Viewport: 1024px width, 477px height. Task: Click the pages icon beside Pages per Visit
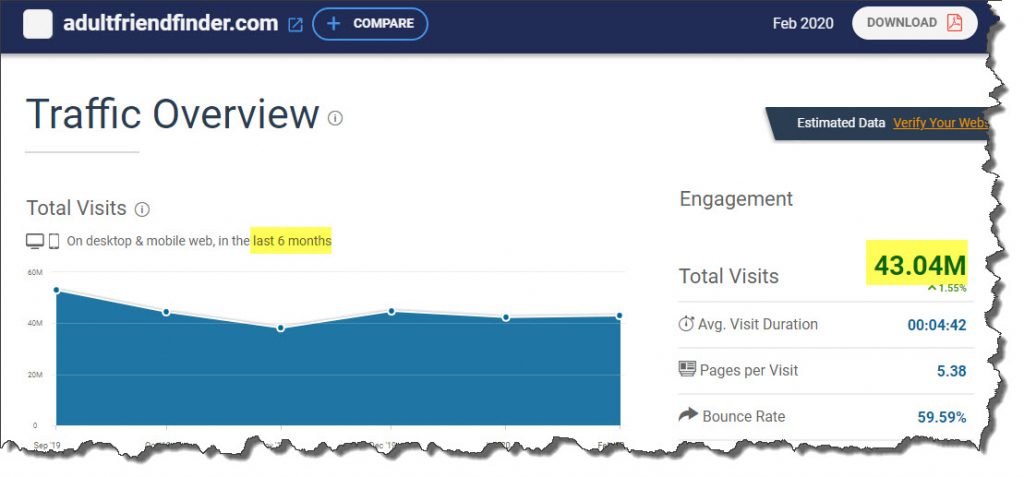pos(687,370)
